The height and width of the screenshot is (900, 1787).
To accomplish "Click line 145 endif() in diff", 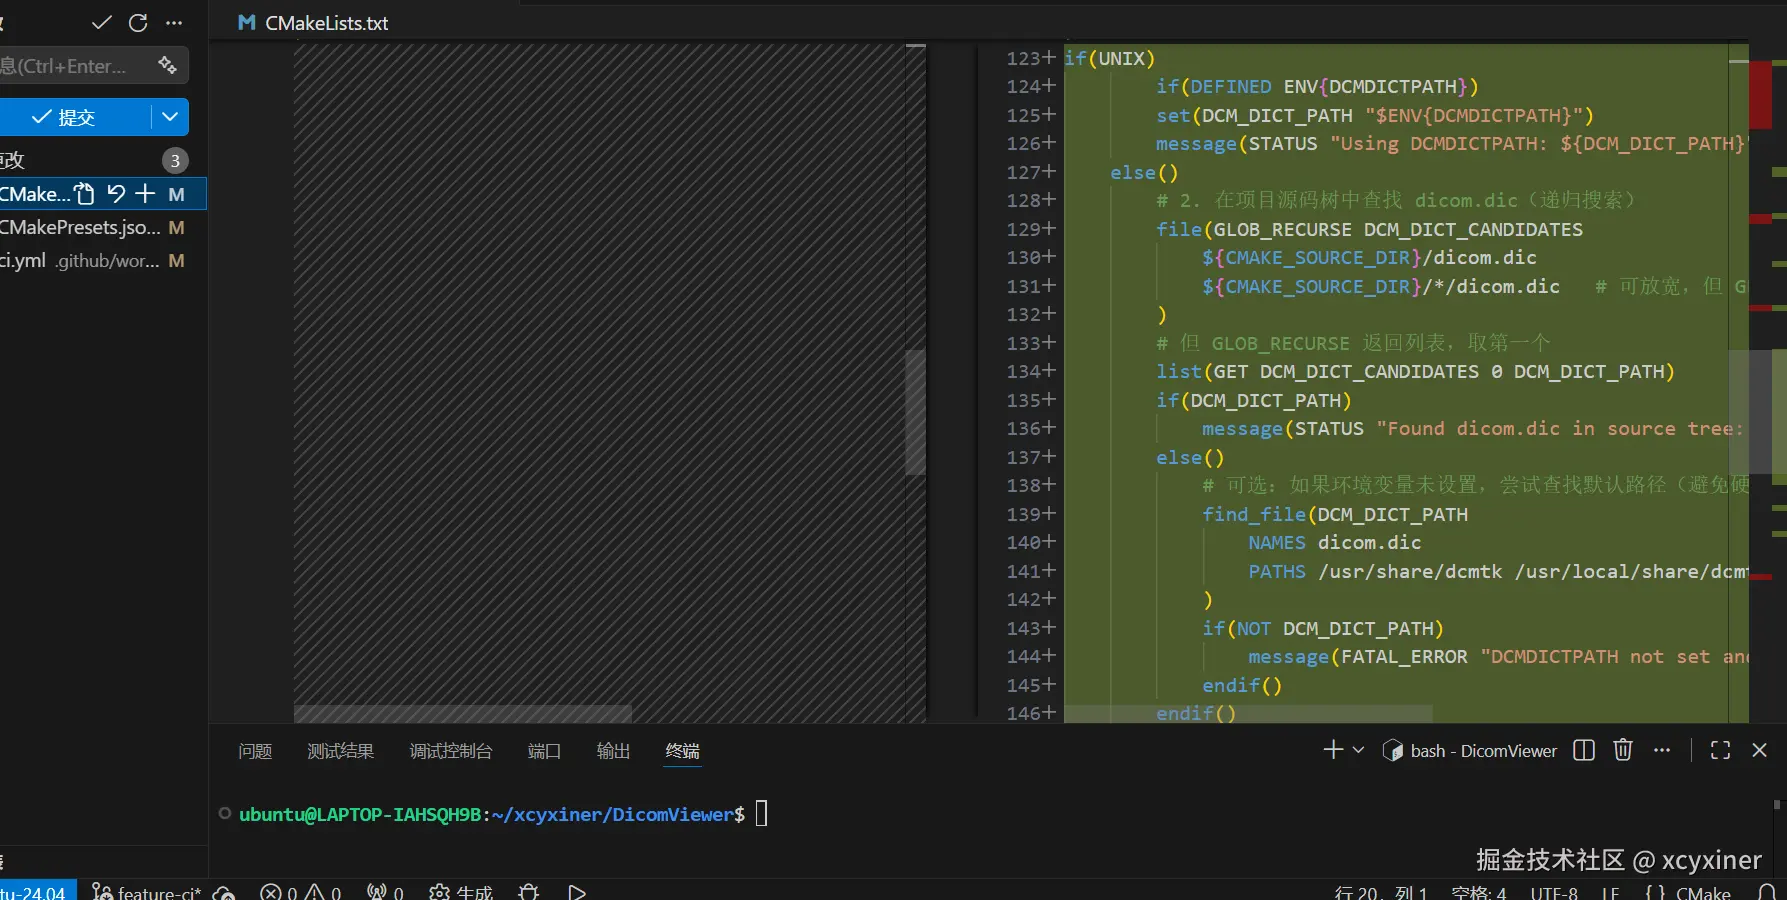I will pos(1242,685).
